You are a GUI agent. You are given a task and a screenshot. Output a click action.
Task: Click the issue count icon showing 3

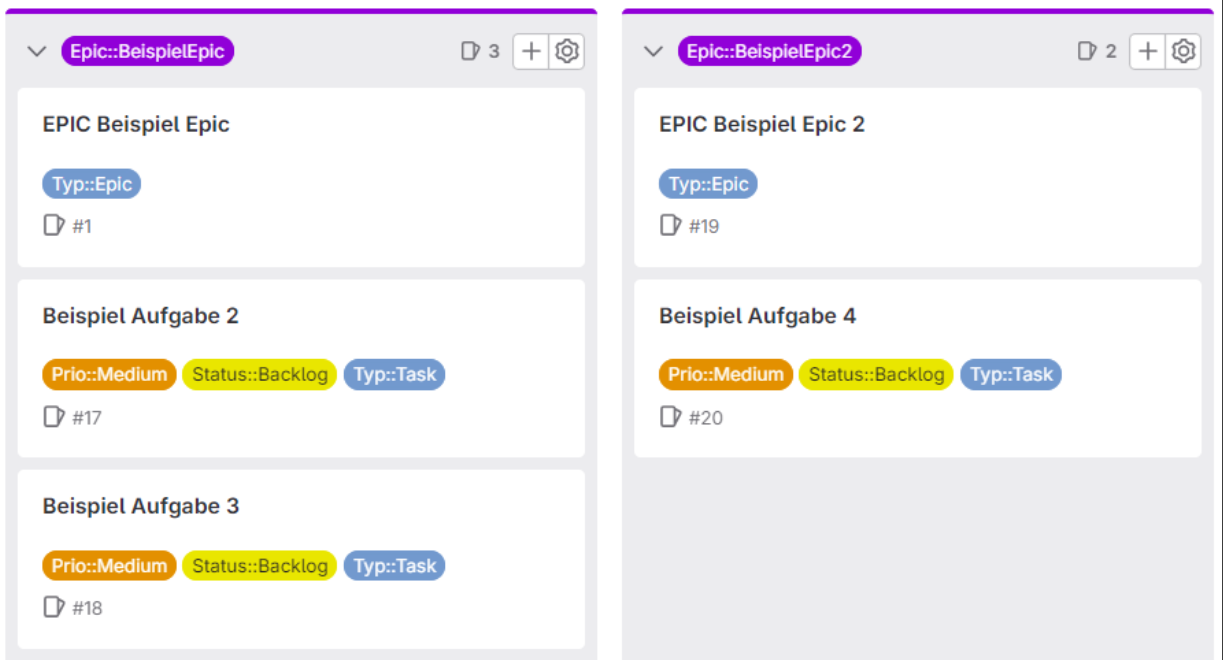pyautogui.click(x=470, y=51)
